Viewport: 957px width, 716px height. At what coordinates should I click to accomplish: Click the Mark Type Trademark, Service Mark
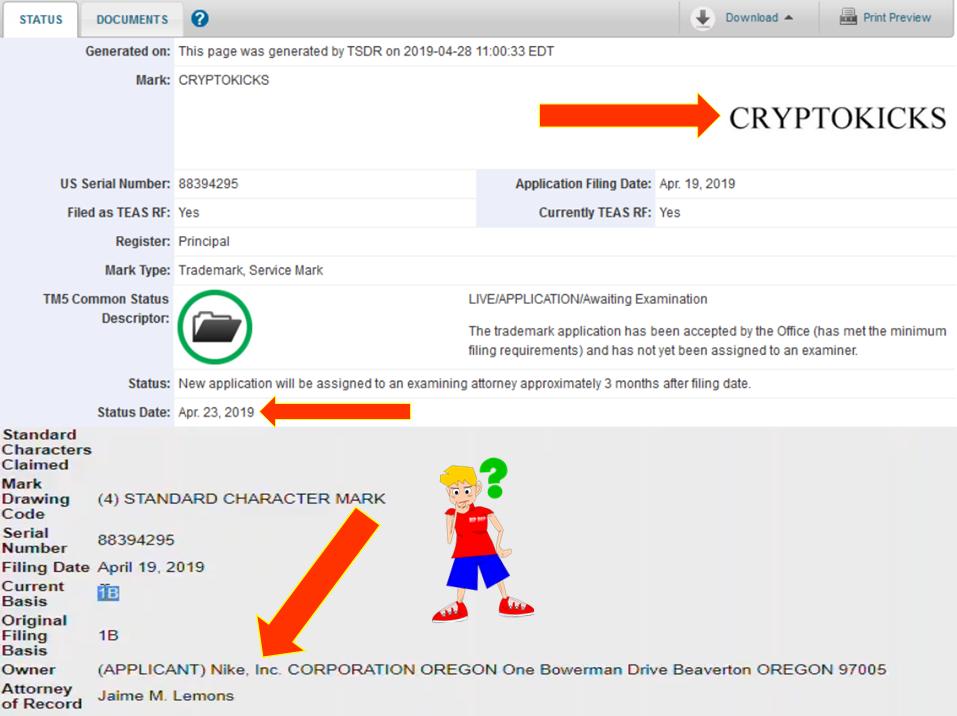click(250, 270)
